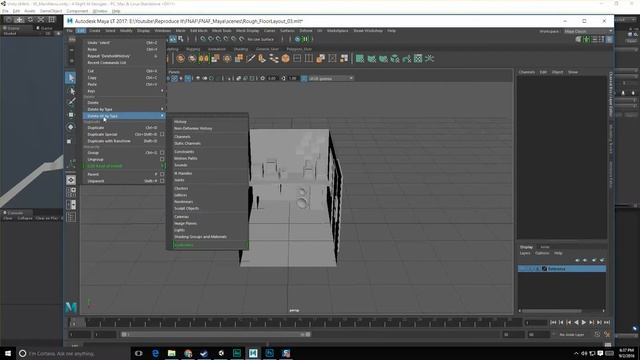Open the Display tab in layer editor
This screenshot has width=640, height=360.
point(526,247)
